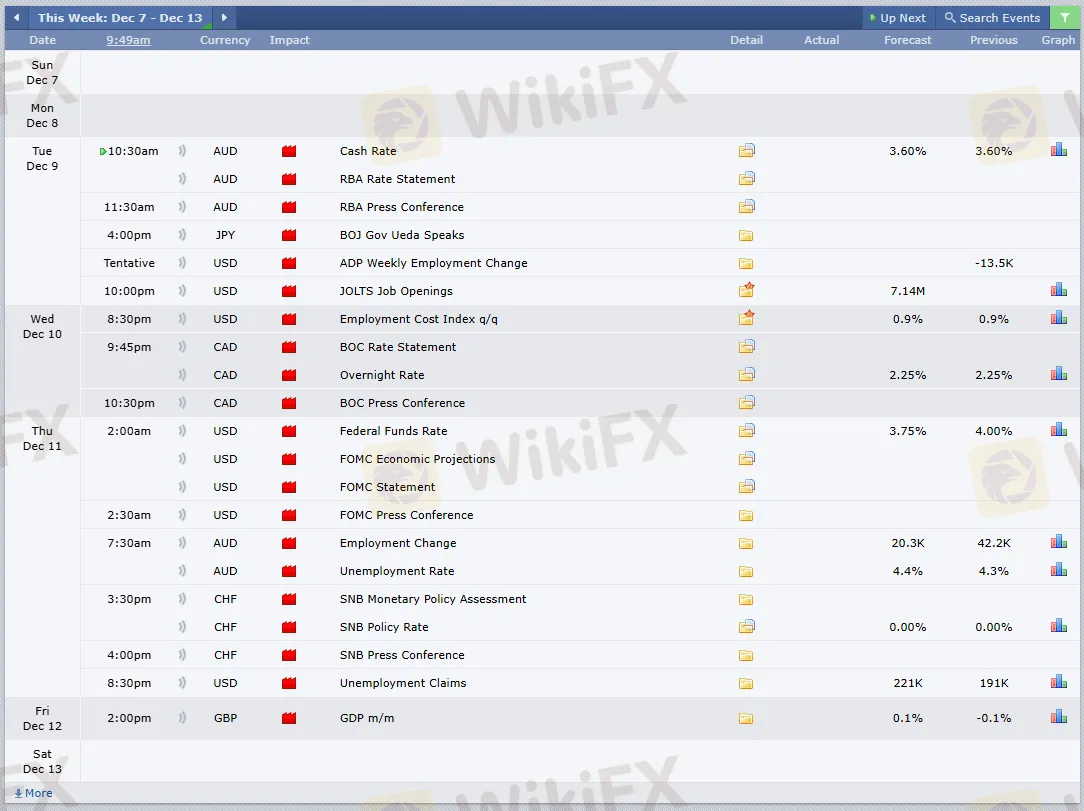Toggle sound alert for FOMC Press Conference

click(x=183, y=515)
